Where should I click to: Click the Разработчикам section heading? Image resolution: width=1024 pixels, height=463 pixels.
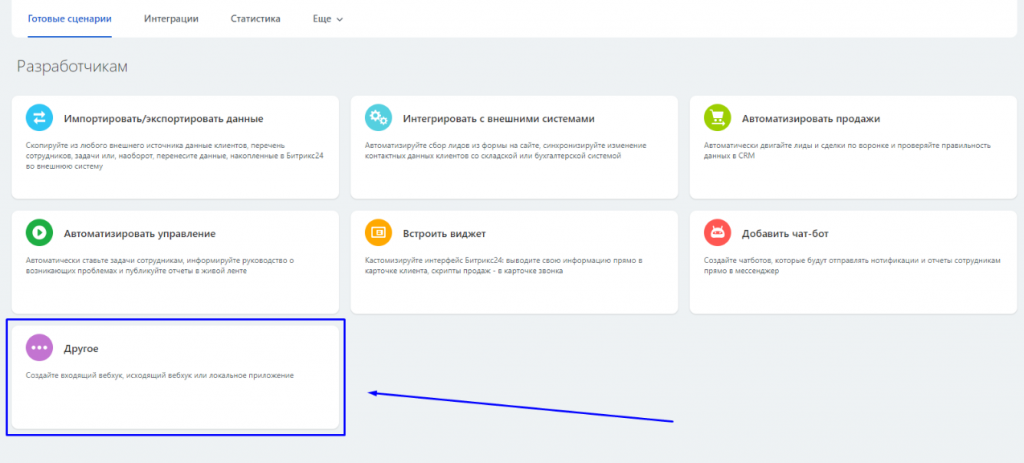point(72,67)
